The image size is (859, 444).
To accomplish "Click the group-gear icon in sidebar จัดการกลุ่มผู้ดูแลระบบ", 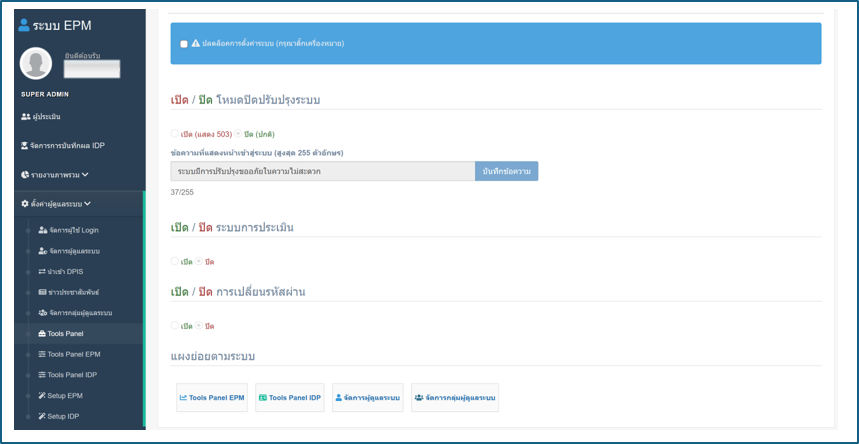I will [43, 313].
